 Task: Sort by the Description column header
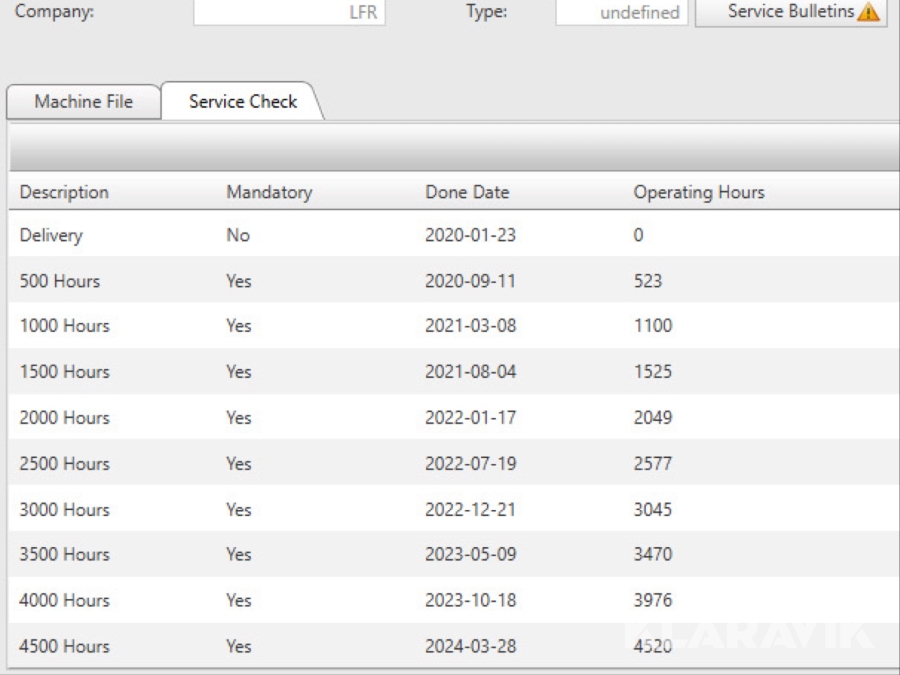pos(64,192)
